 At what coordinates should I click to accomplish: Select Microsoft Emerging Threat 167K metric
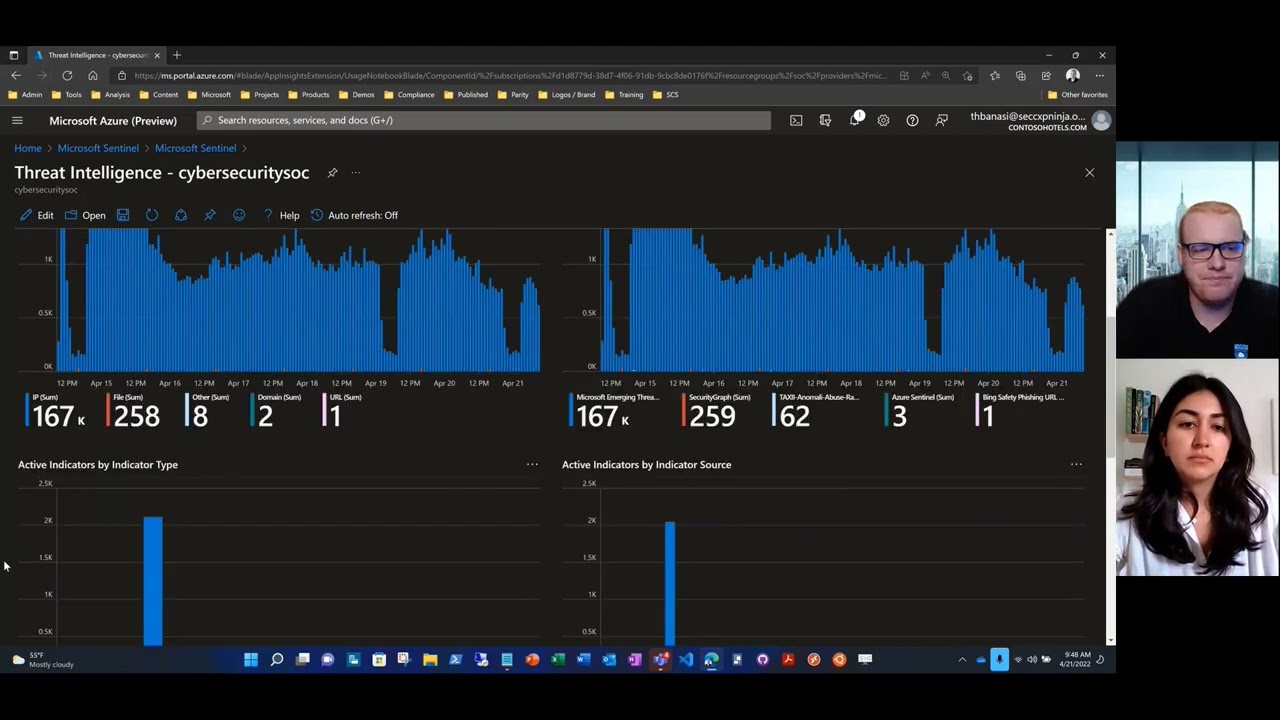pyautogui.click(x=614, y=410)
